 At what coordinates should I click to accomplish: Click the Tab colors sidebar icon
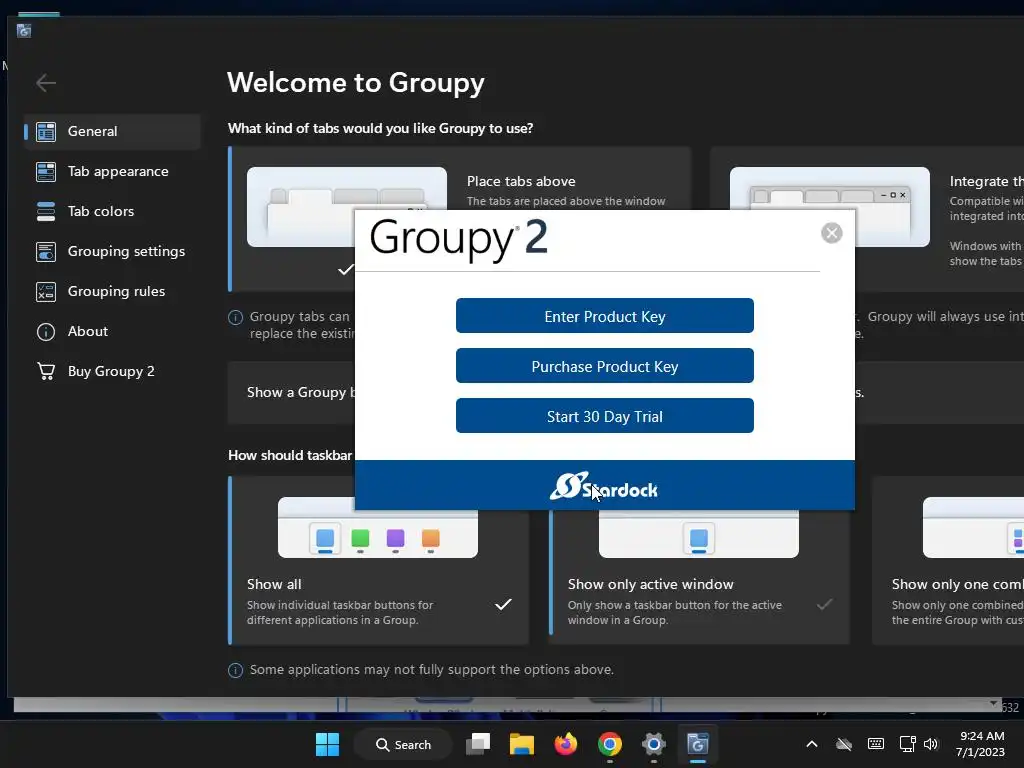pyautogui.click(x=46, y=212)
